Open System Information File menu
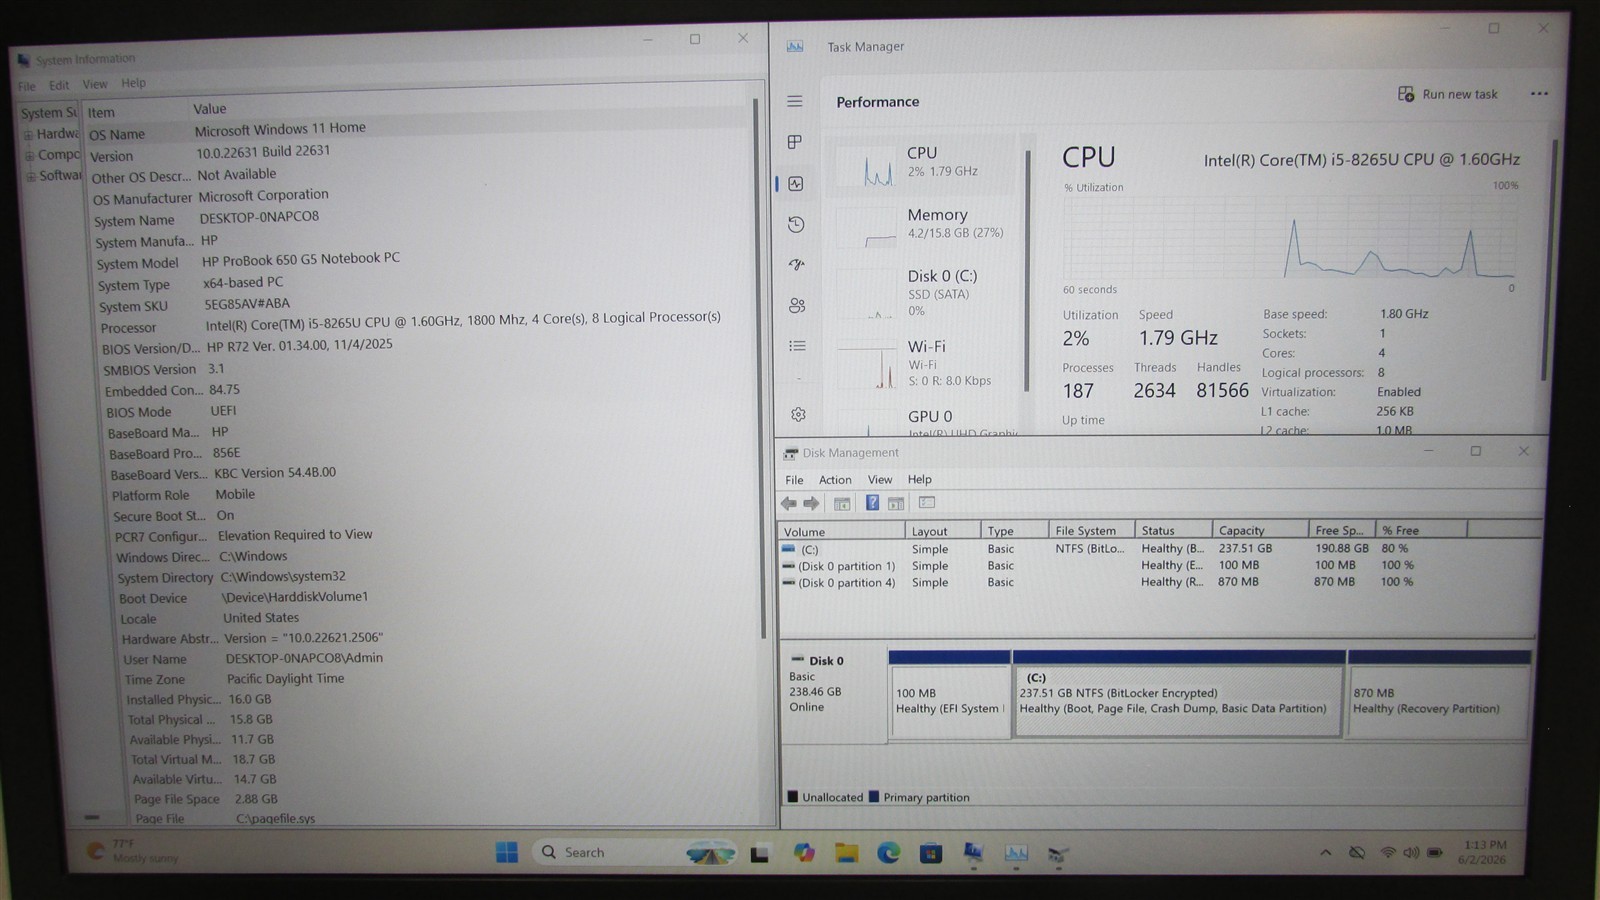The image size is (1600, 900). point(27,86)
